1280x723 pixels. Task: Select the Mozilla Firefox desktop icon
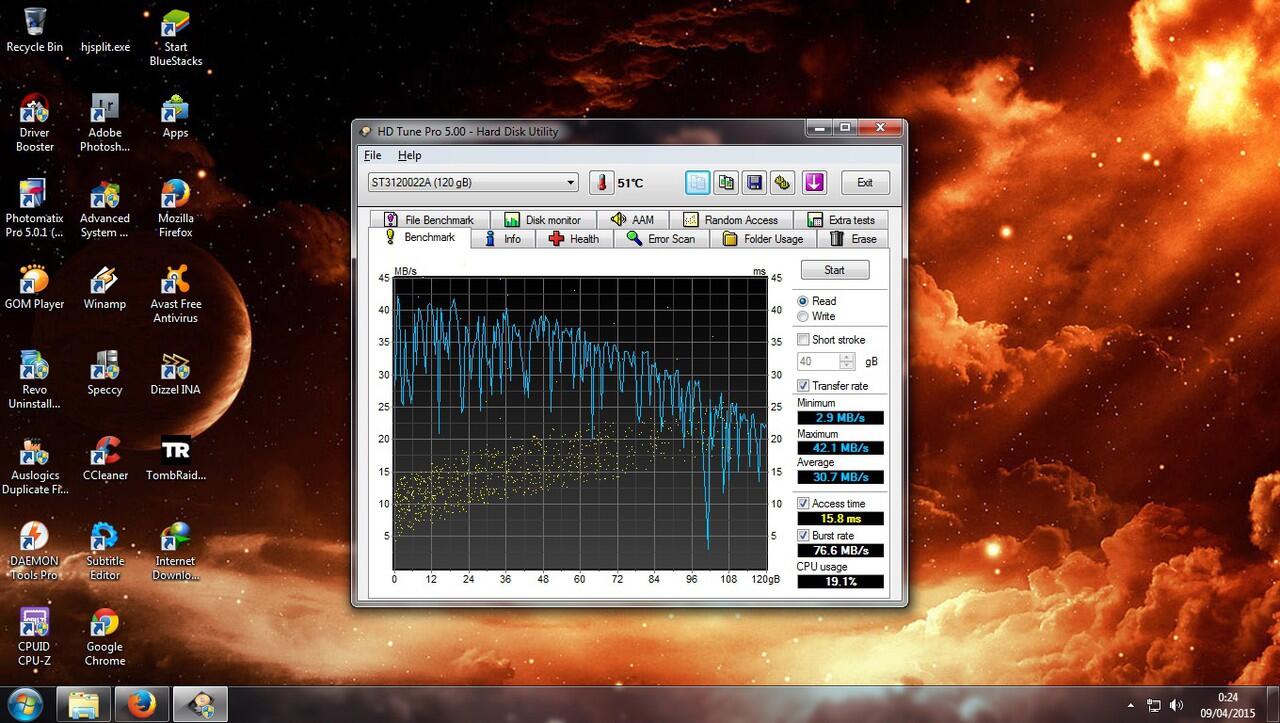[x=175, y=209]
